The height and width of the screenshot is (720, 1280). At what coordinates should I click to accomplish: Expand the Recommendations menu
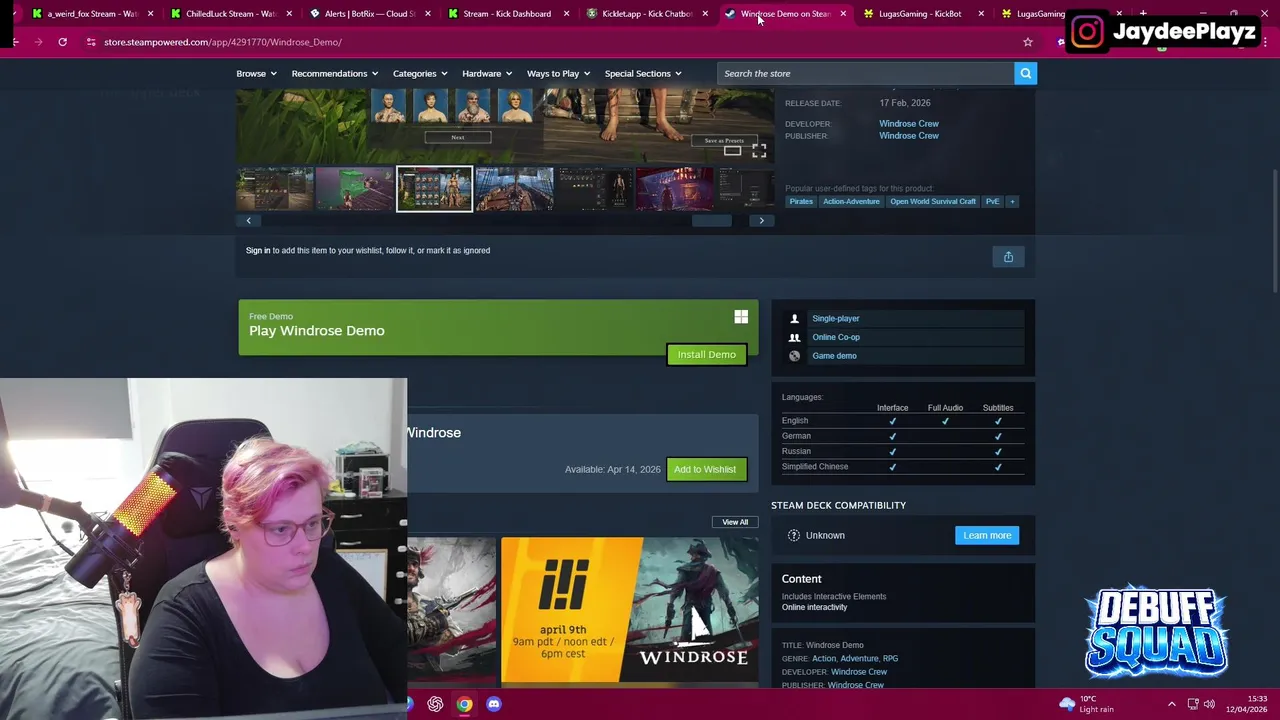[x=335, y=73]
